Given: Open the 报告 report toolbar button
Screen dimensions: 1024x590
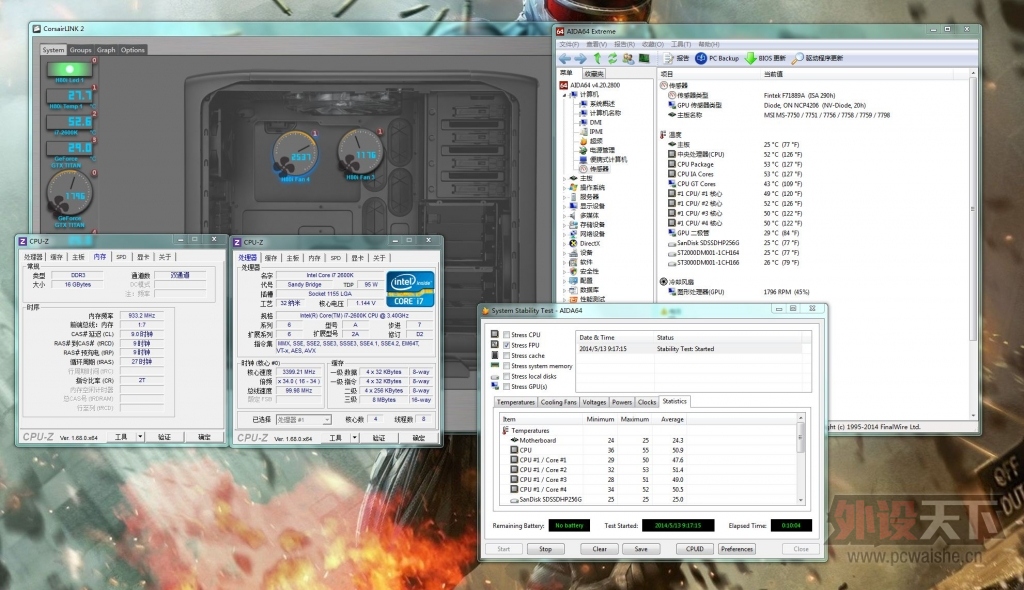Looking at the screenshot, I should pyautogui.click(x=677, y=59).
